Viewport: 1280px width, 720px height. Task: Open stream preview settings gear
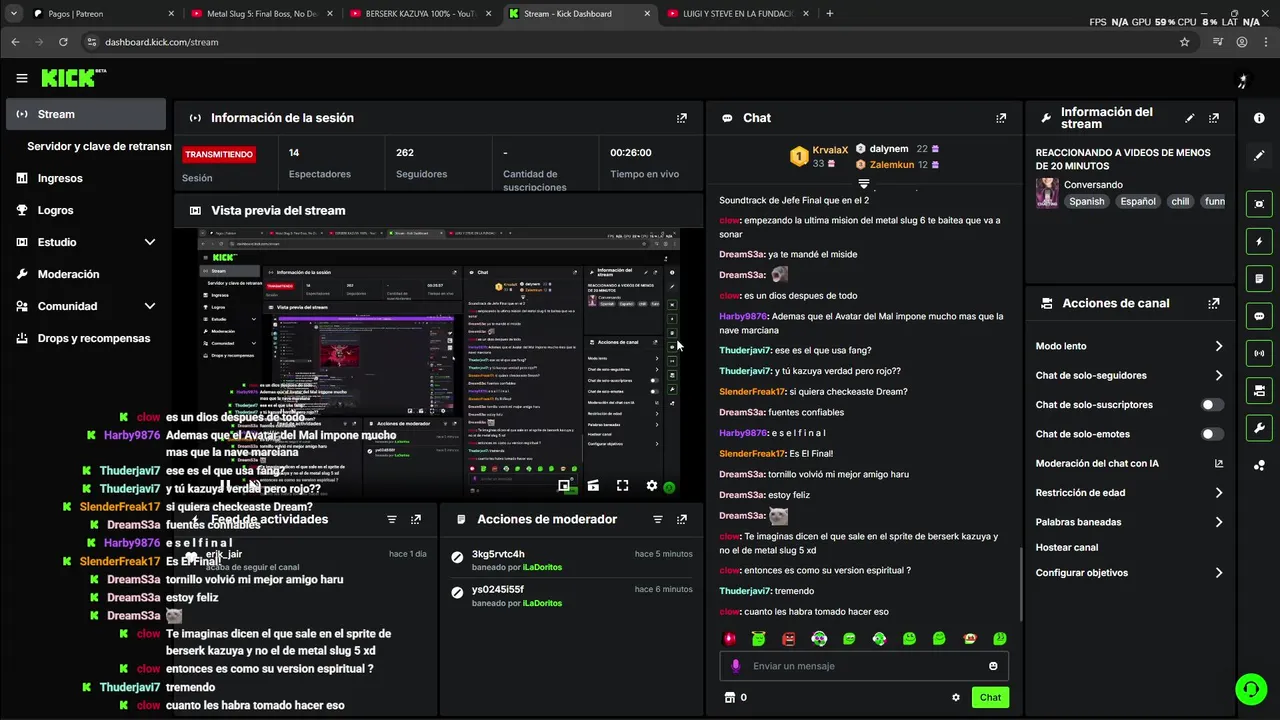[x=652, y=486]
